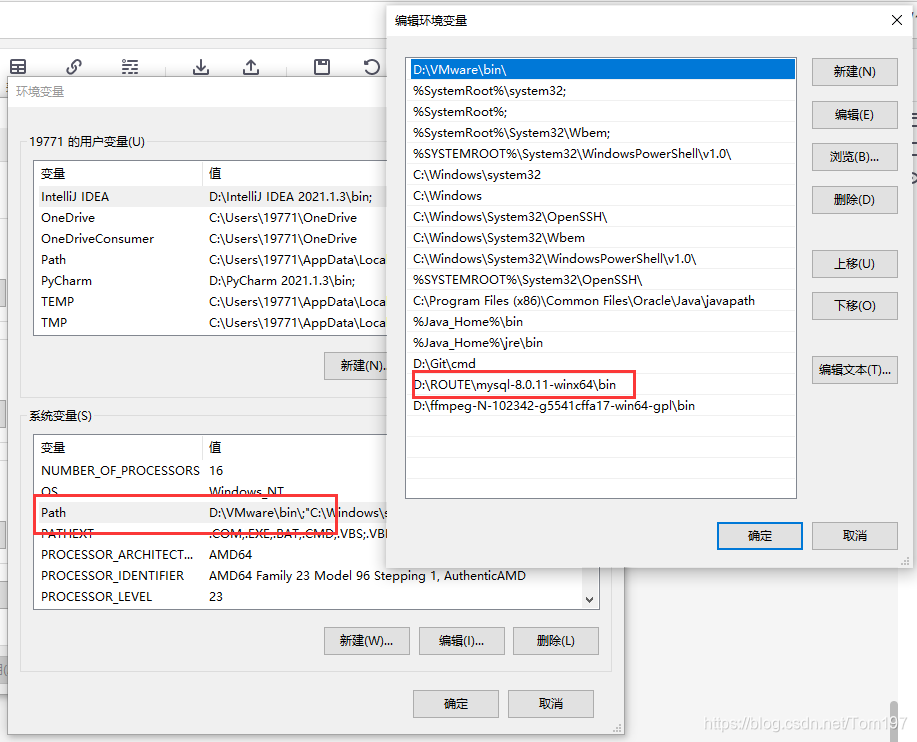
Task: Click 新建(N)... under user variables
Action: tap(356, 366)
